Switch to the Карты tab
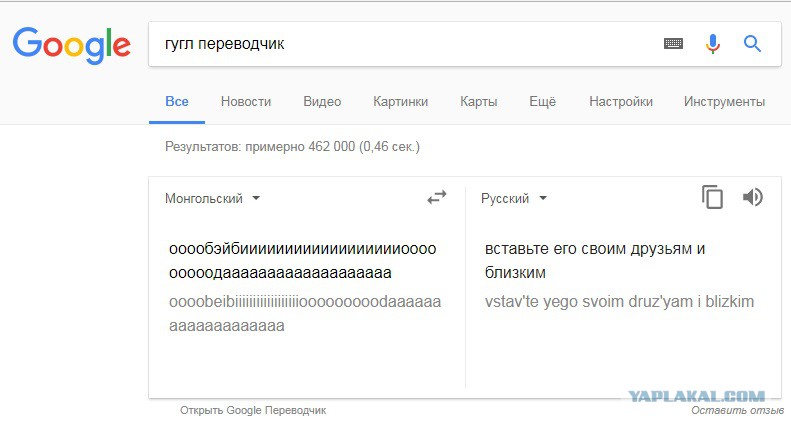791x426 pixels. pos(478,101)
